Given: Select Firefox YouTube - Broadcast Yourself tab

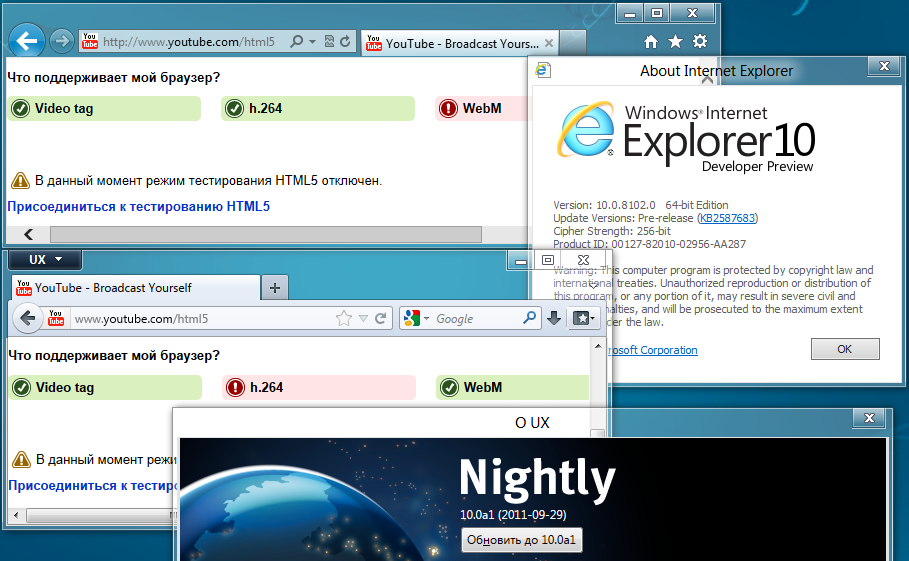Looking at the screenshot, I should [136, 287].
